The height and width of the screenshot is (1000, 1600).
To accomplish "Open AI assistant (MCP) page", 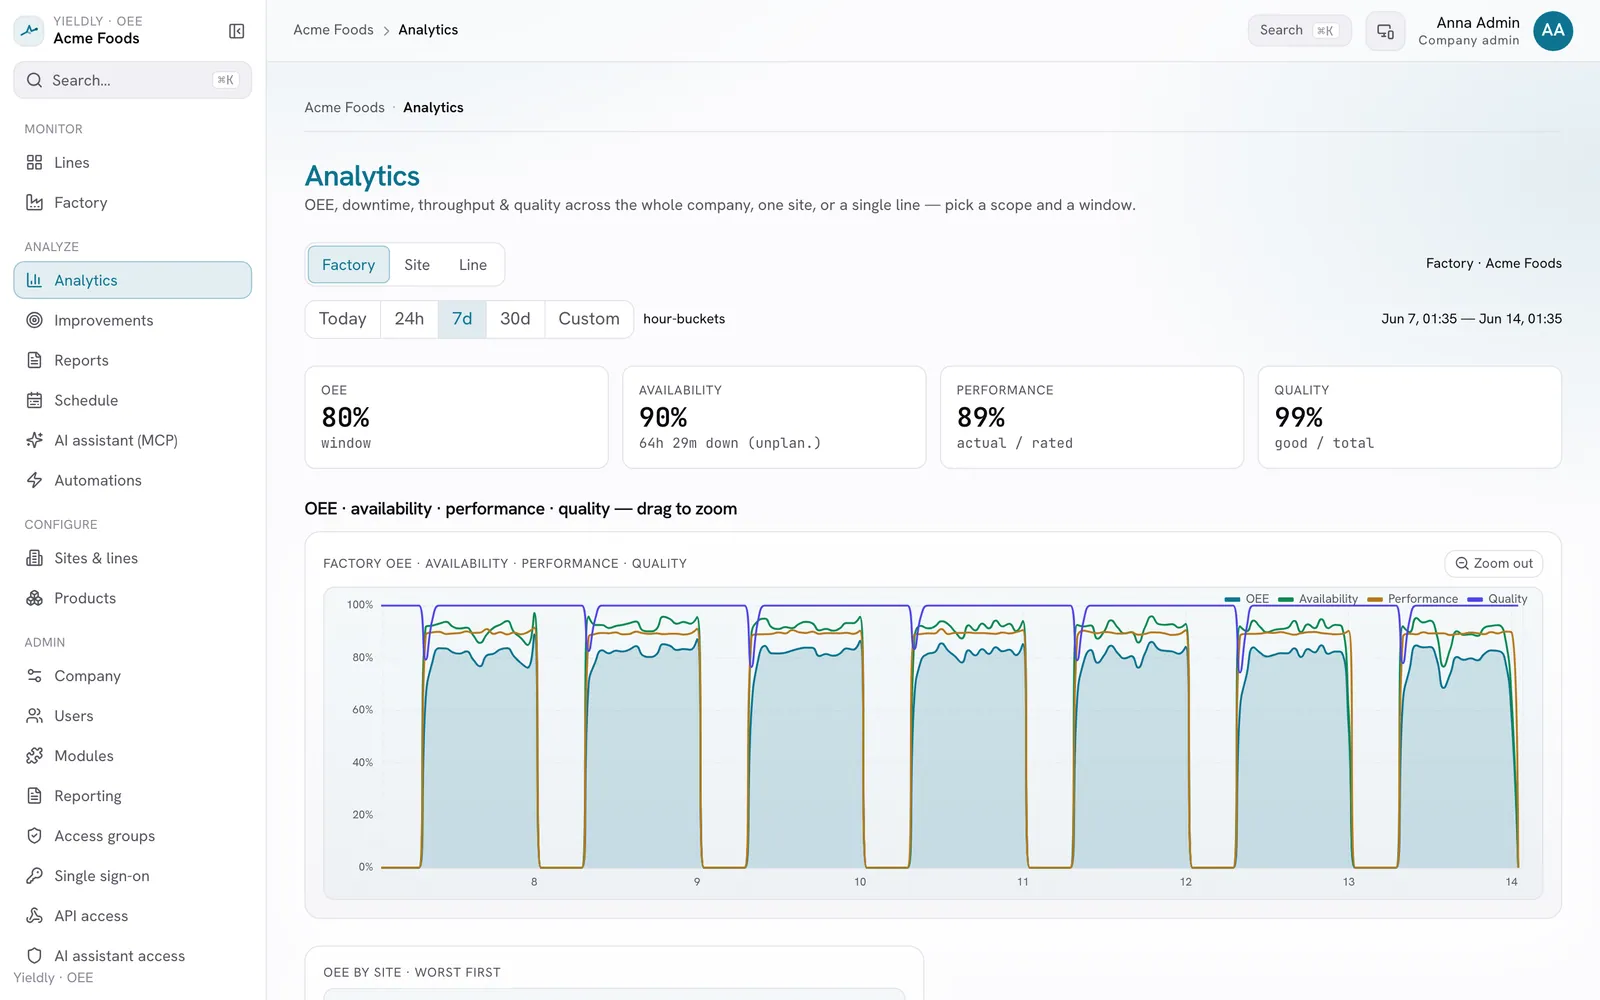I will coord(132,440).
